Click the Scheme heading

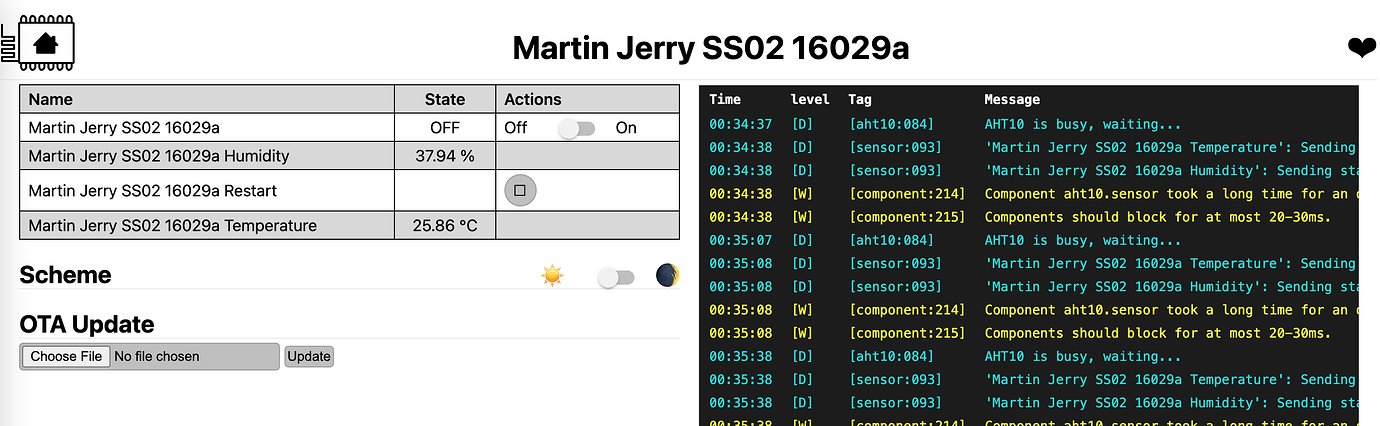pos(66,275)
